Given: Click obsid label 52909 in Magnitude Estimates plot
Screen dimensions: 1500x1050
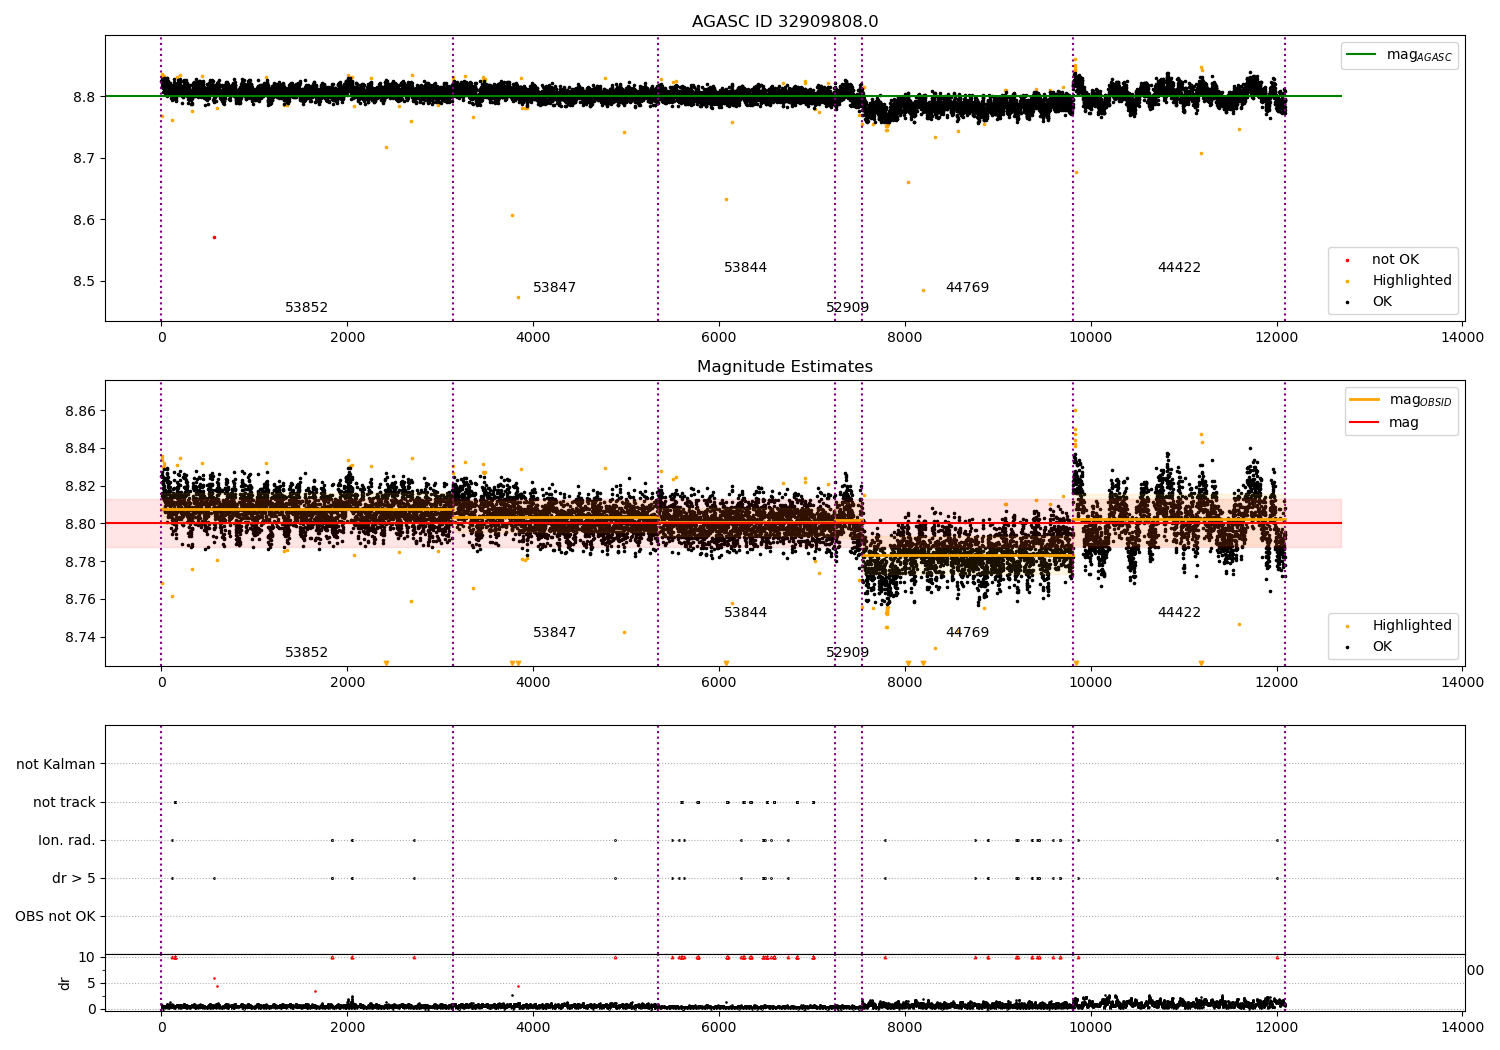Looking at the screenshot, I should 847,653.
